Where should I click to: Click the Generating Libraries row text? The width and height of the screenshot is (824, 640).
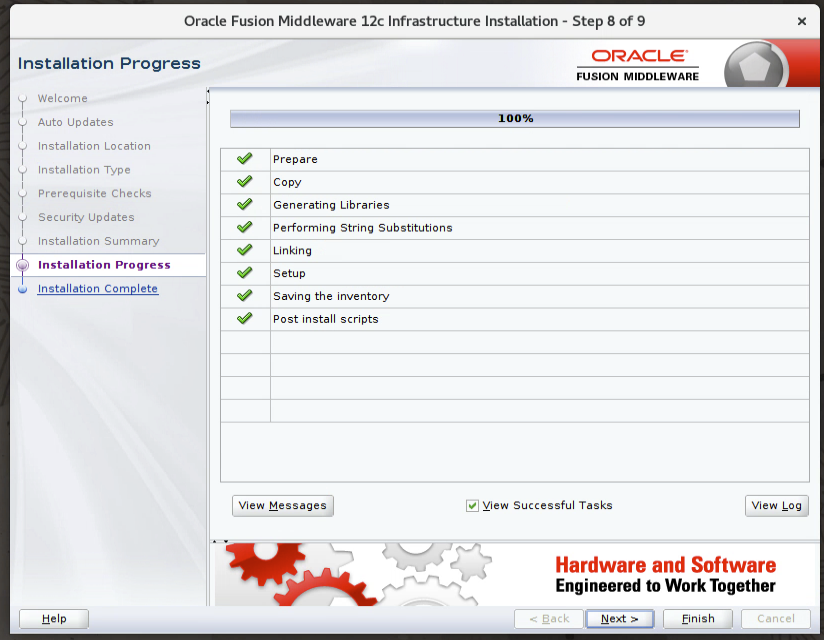click(x=331, y=205)
